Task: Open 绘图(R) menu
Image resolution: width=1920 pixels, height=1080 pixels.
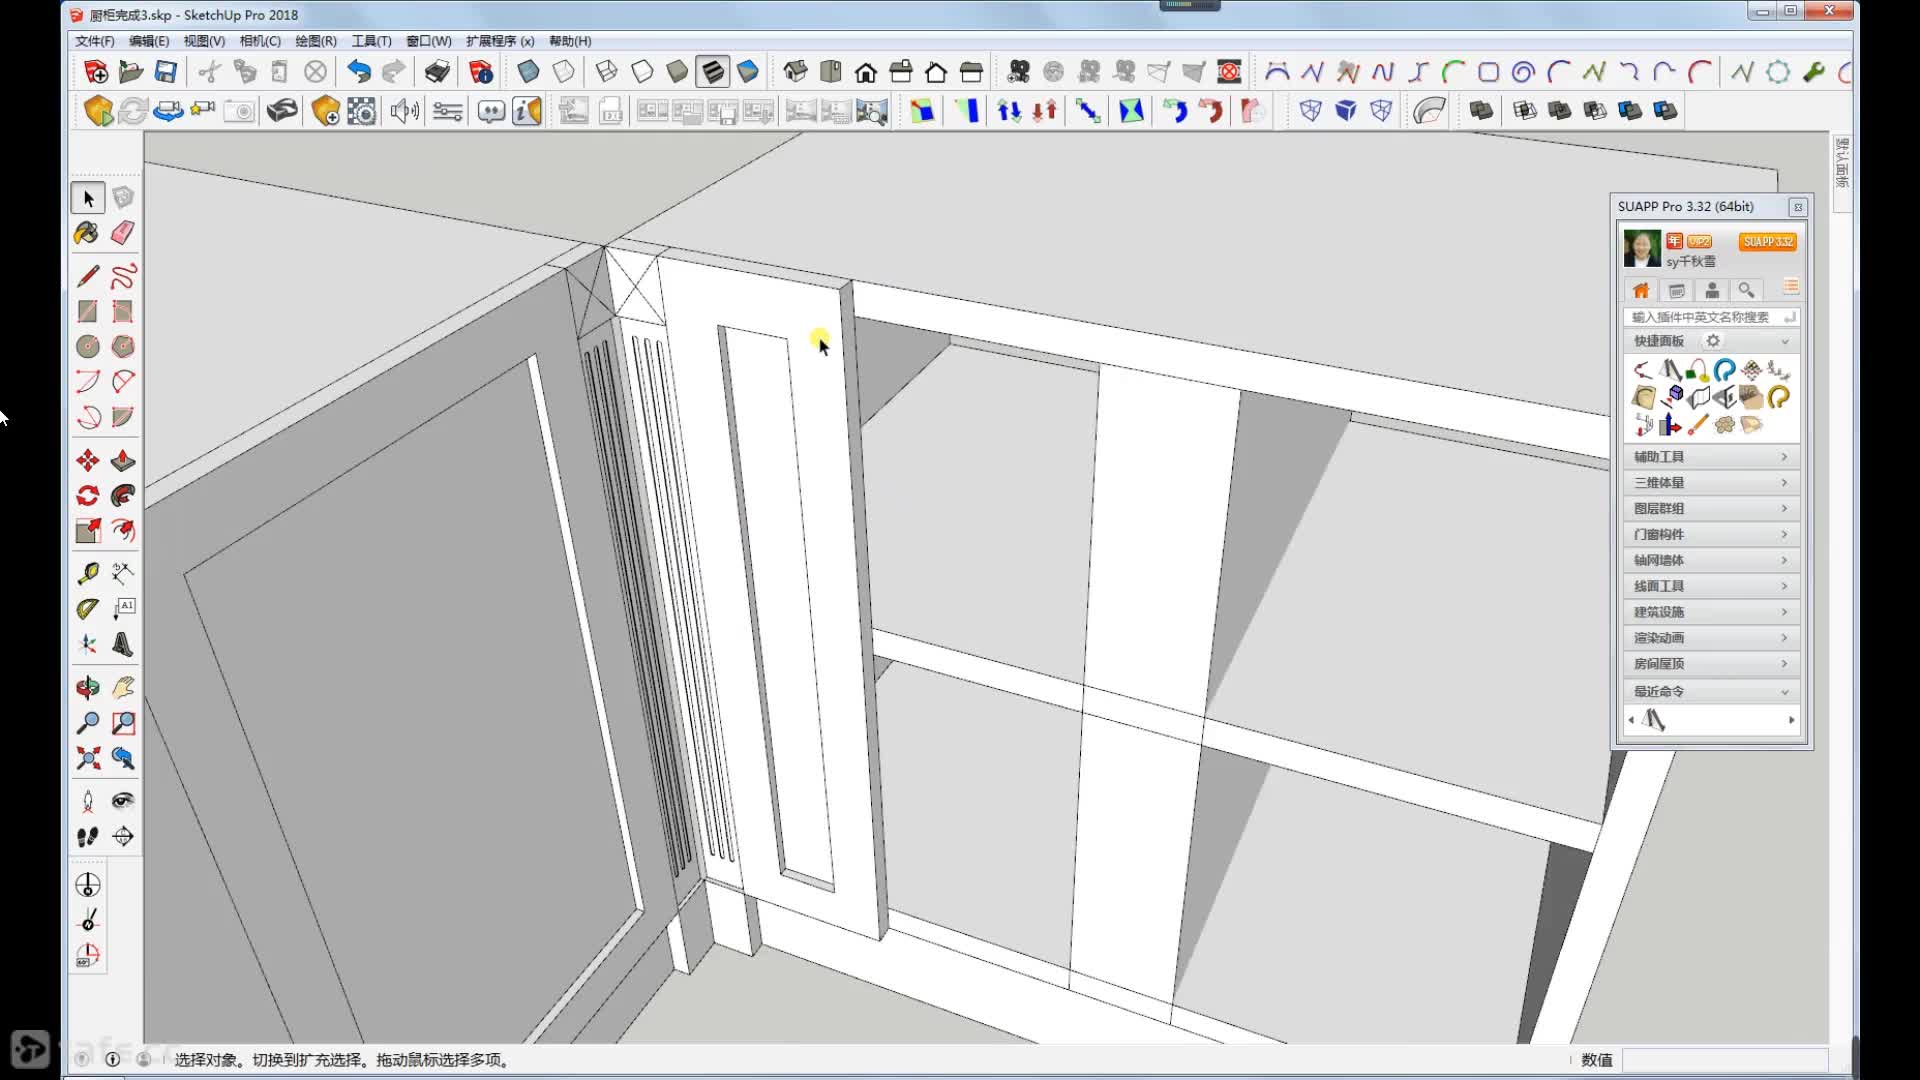Action: click(x=316, y=41)
